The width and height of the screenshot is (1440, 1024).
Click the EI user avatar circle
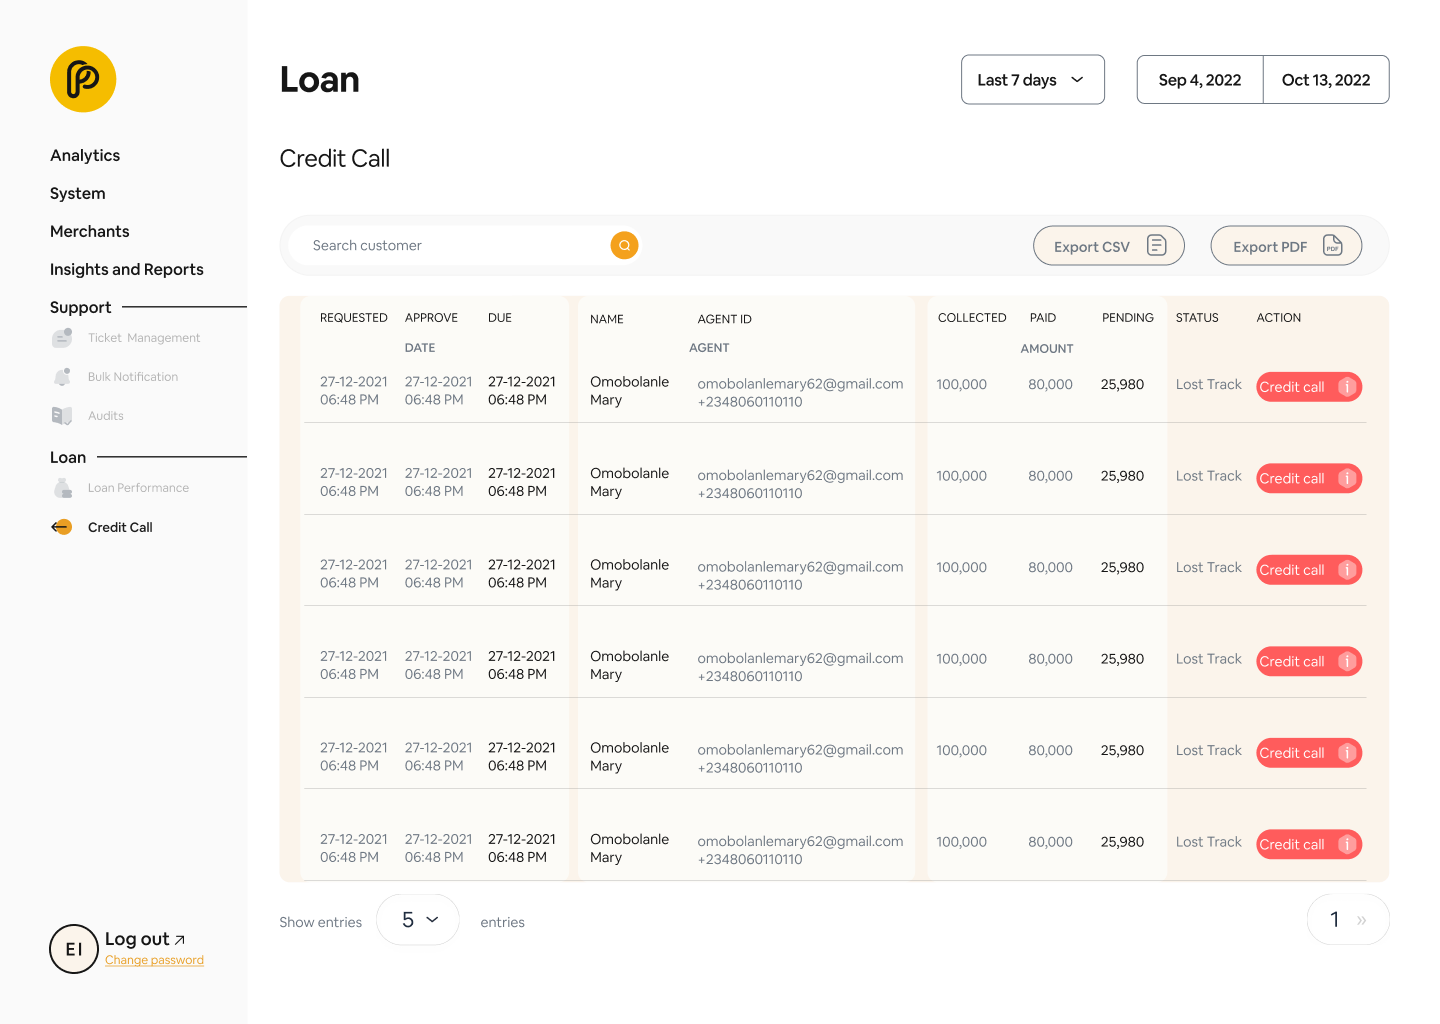[x=74, y=949]
